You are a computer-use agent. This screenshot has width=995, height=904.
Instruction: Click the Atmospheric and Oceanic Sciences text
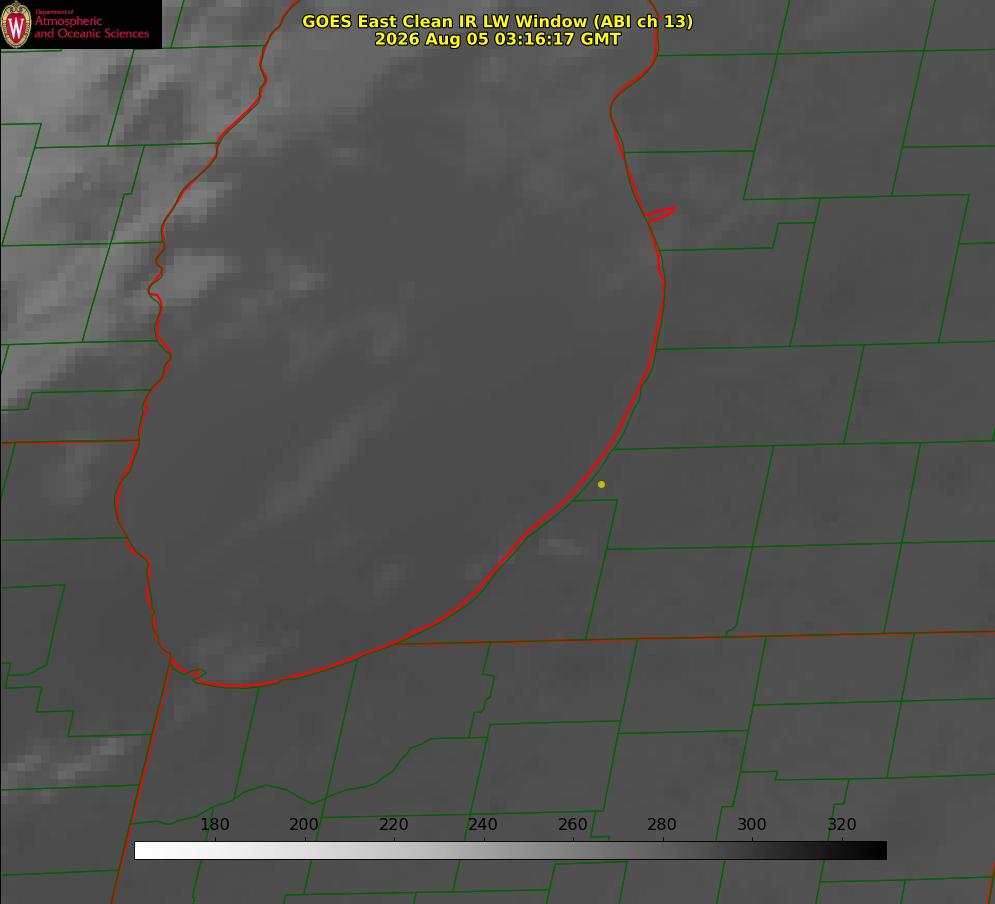click(x=91, y=27)
